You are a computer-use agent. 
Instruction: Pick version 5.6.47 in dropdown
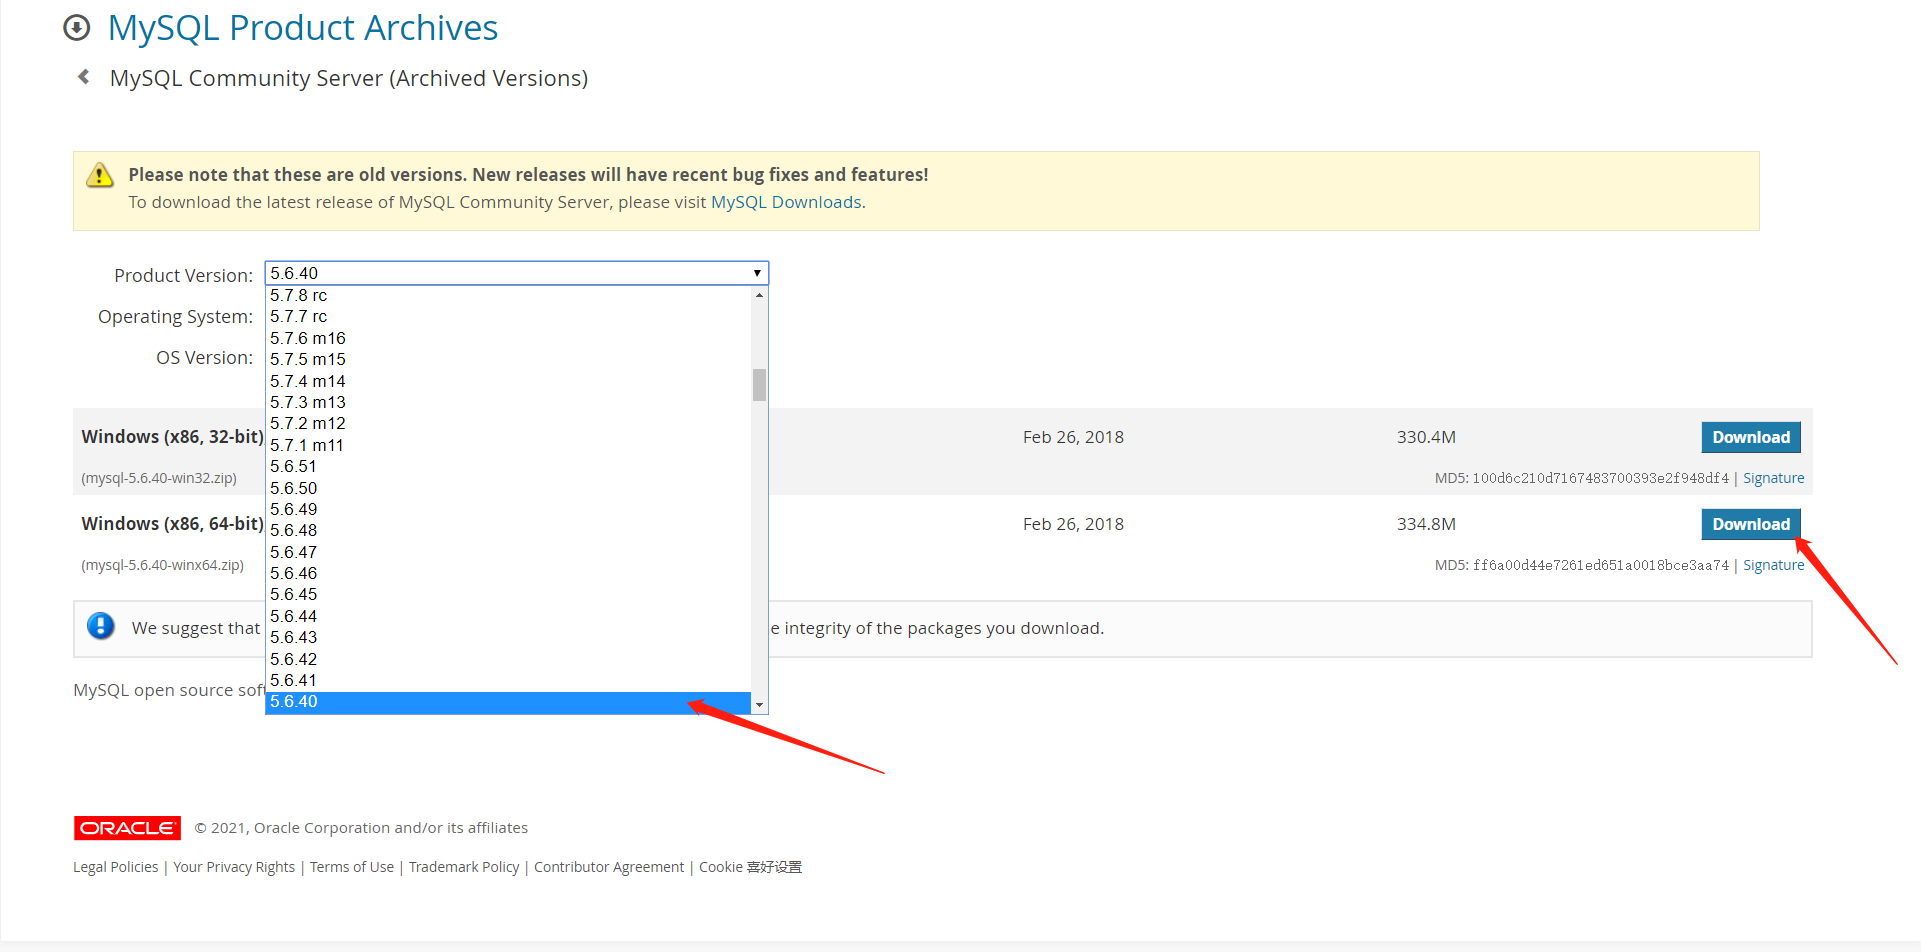coord(508,552)
